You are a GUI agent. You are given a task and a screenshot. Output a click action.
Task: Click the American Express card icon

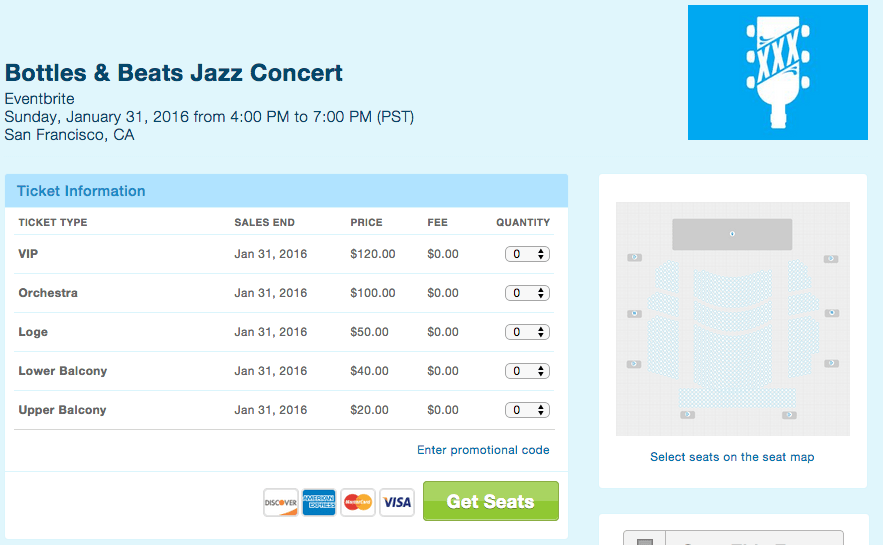coord(319,502)
